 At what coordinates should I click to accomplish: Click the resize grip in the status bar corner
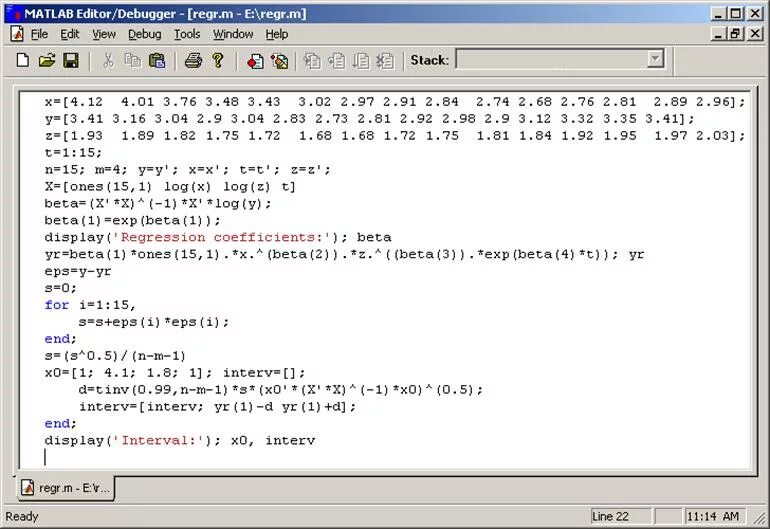click(760, 517)
